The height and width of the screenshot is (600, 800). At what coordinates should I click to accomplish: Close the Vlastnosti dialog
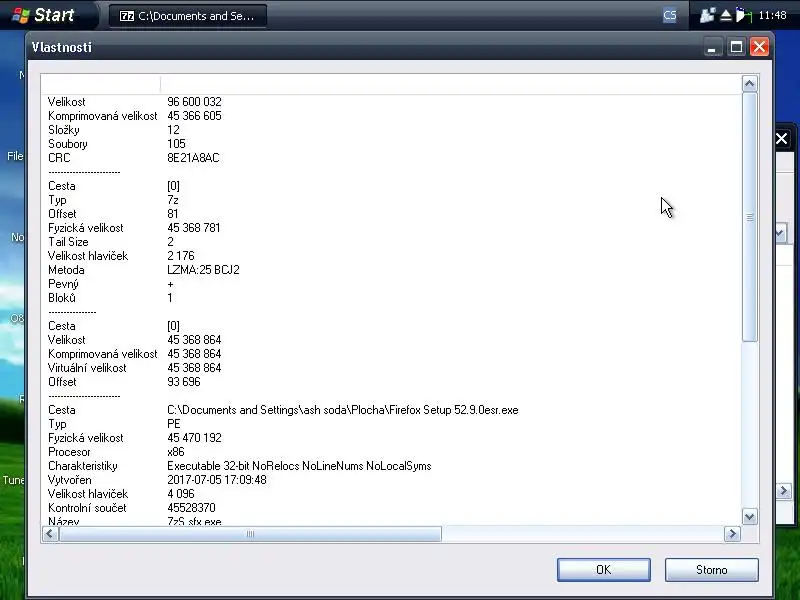coord(759,47)
